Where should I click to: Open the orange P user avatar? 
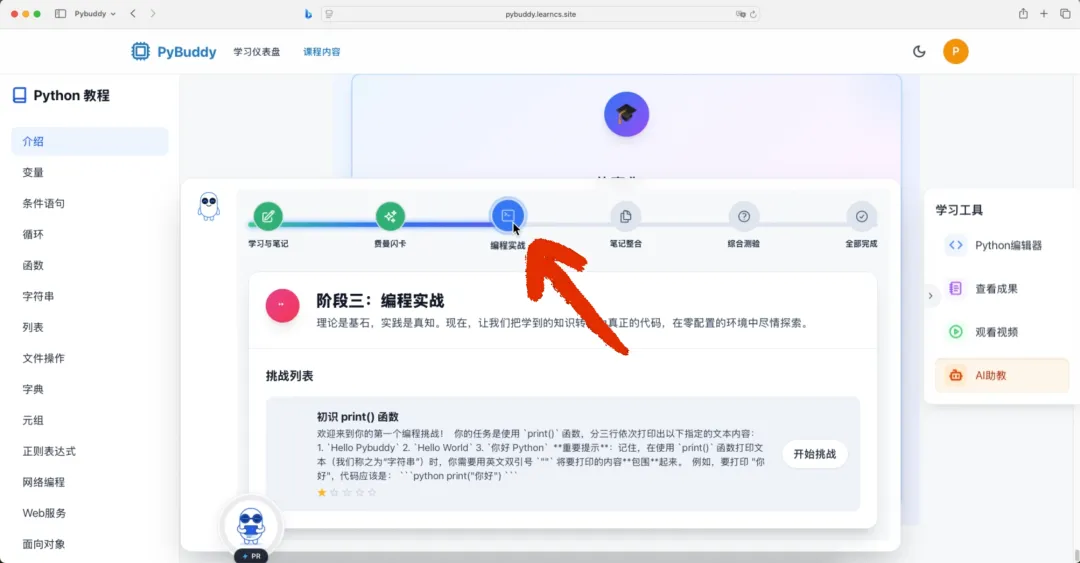(955, 52)
